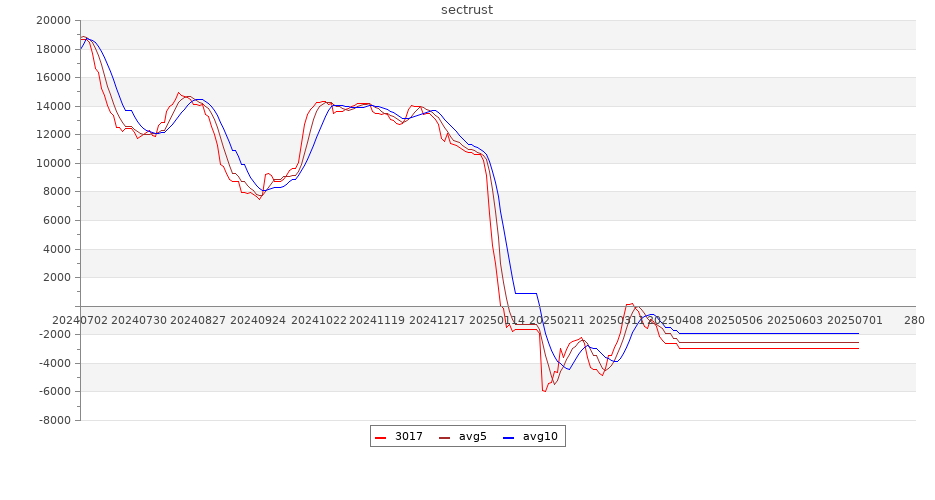Click the -2000 value on y-axis
This screenshot has width=935, height=500.
[x=54, y=335]
